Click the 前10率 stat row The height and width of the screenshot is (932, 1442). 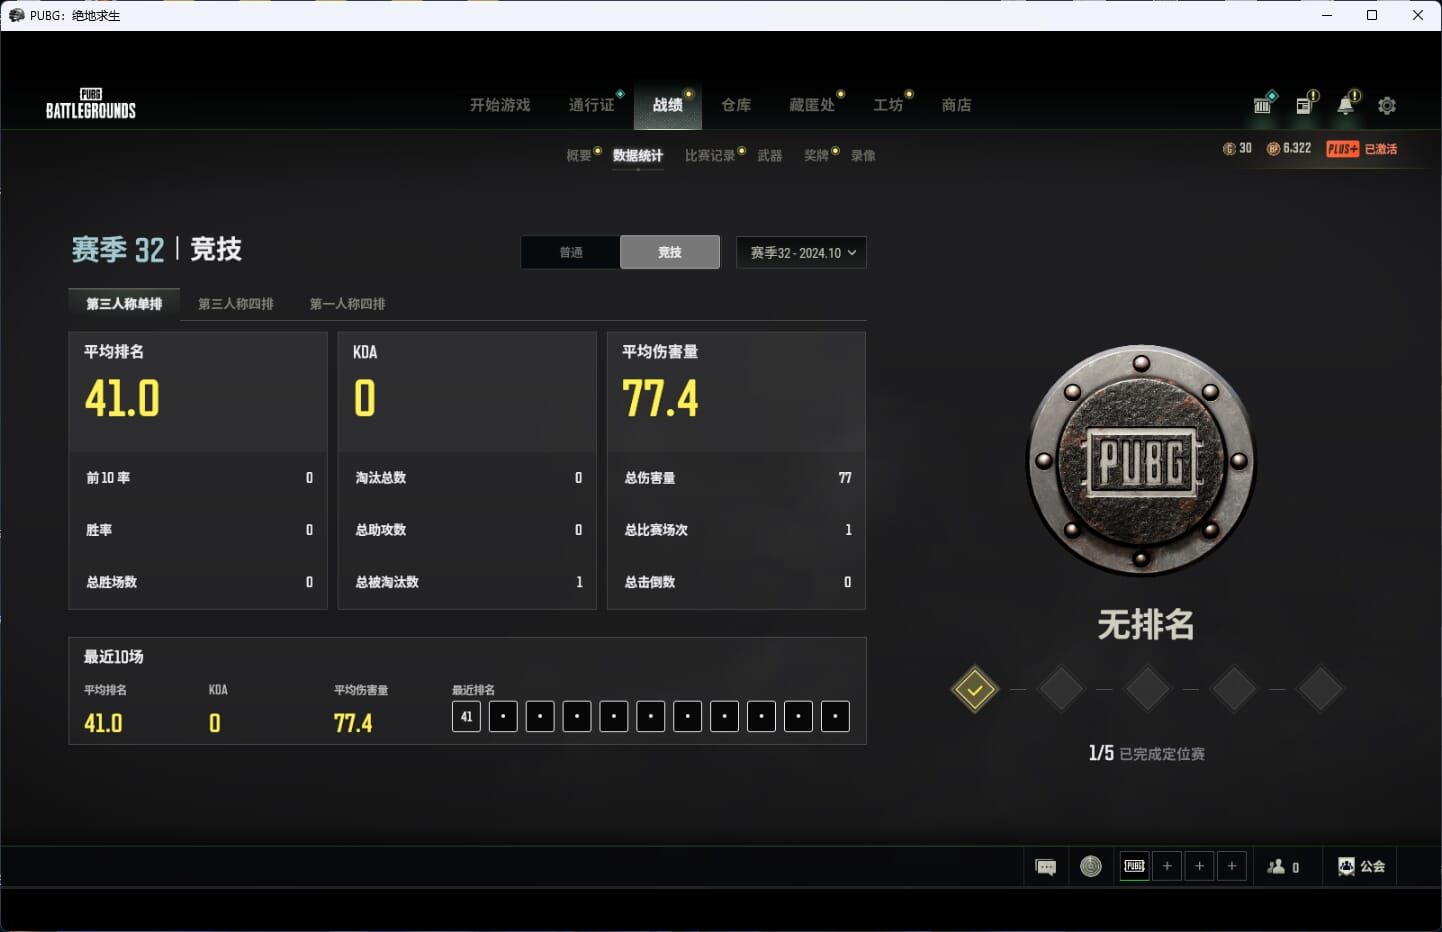198,478
